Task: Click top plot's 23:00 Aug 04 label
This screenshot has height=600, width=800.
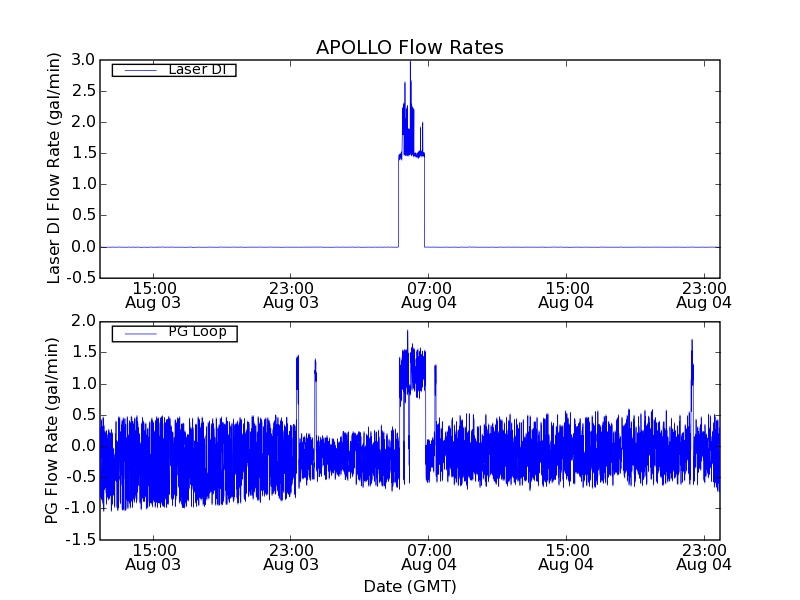Action: point(704,296)
